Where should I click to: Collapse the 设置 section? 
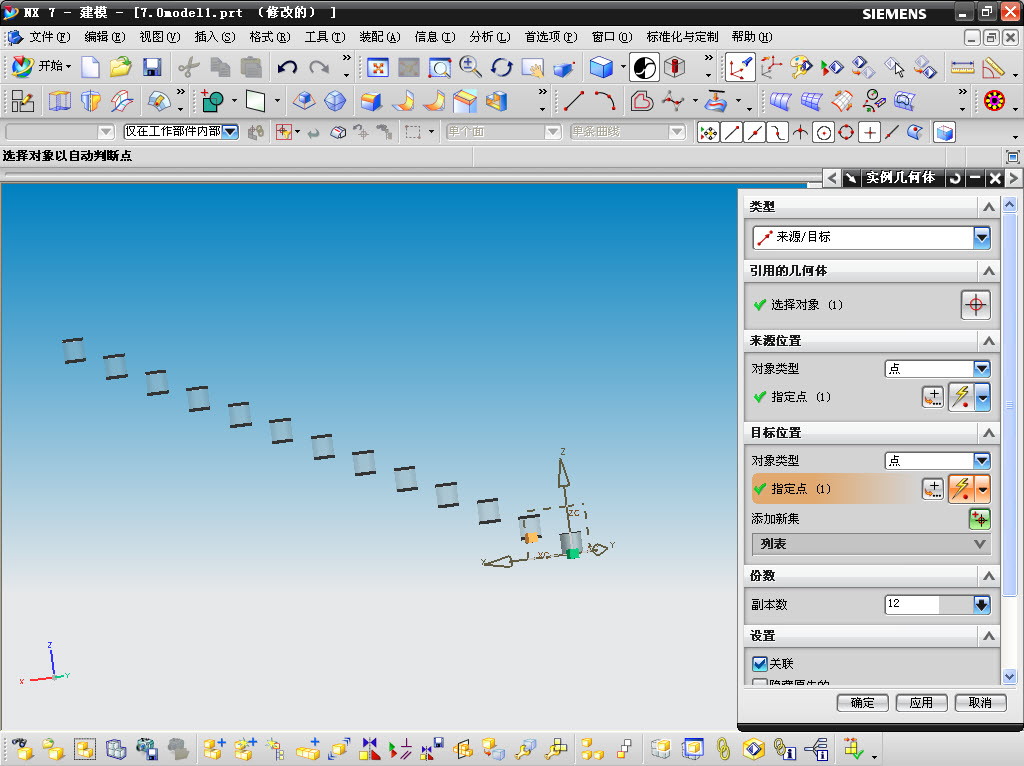(x=989, y=635)
